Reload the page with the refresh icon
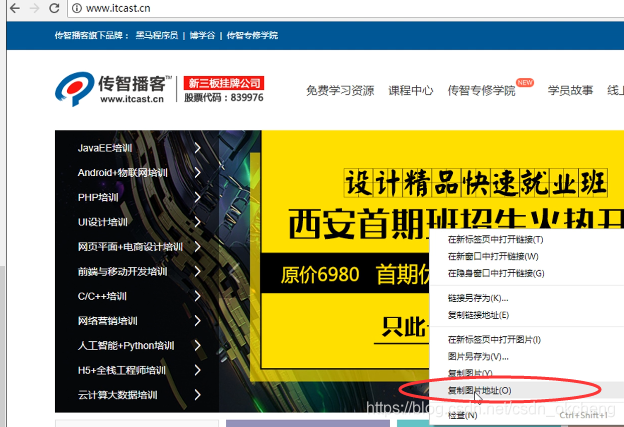The image size is (624, 427). 54,8
